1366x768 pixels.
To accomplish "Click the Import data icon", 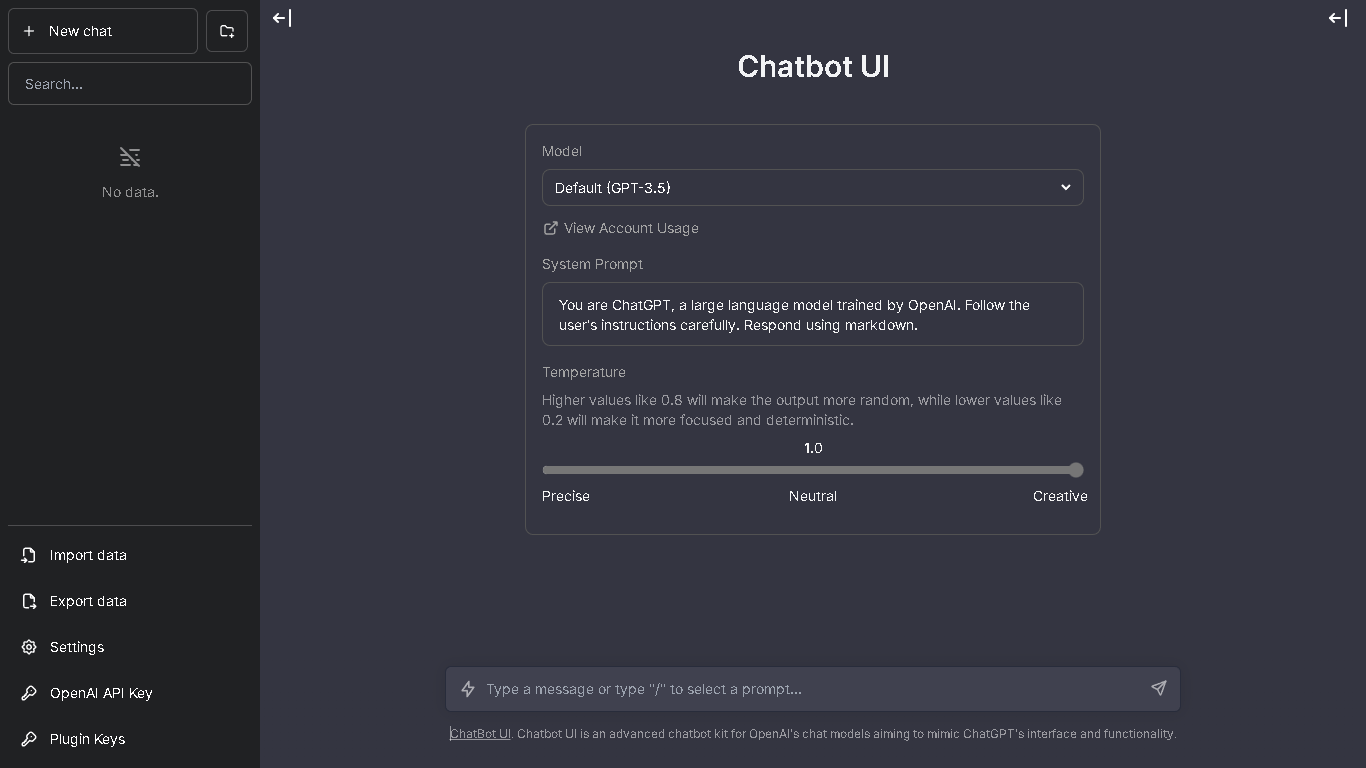I will point(28,555).
